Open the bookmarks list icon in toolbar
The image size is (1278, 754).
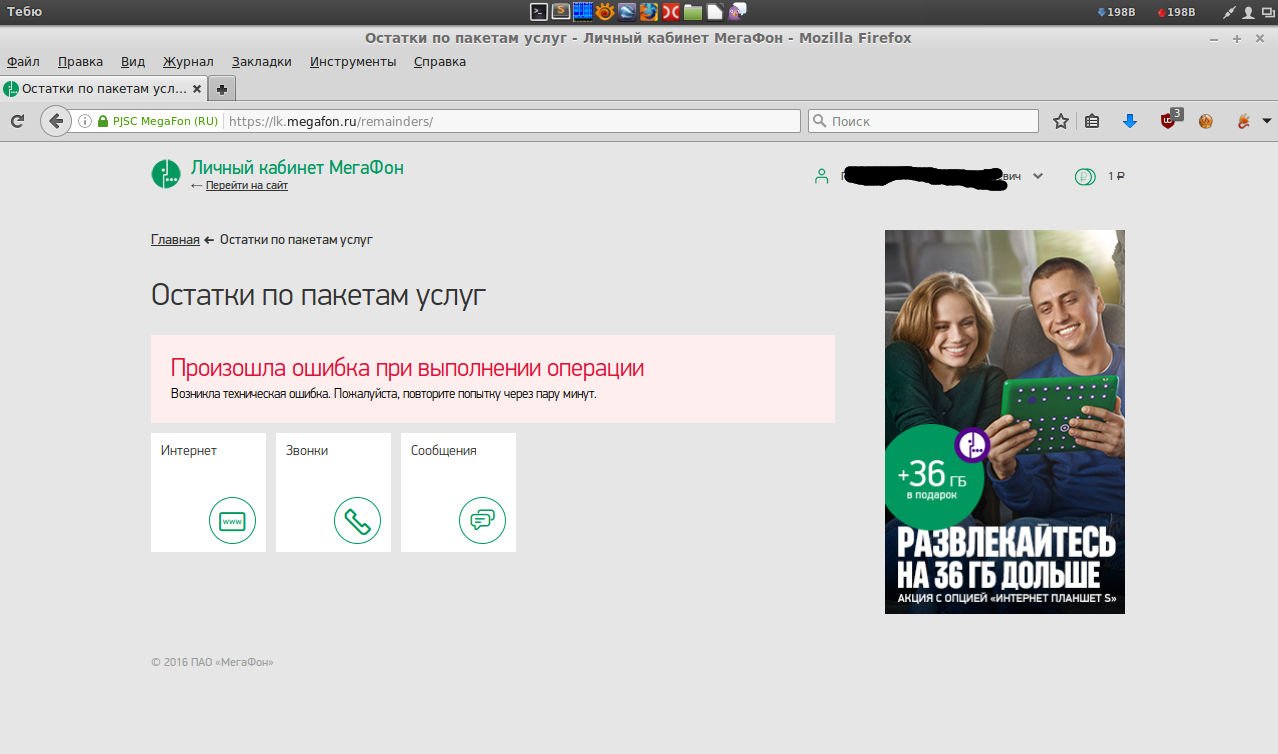pos(1092,121)
